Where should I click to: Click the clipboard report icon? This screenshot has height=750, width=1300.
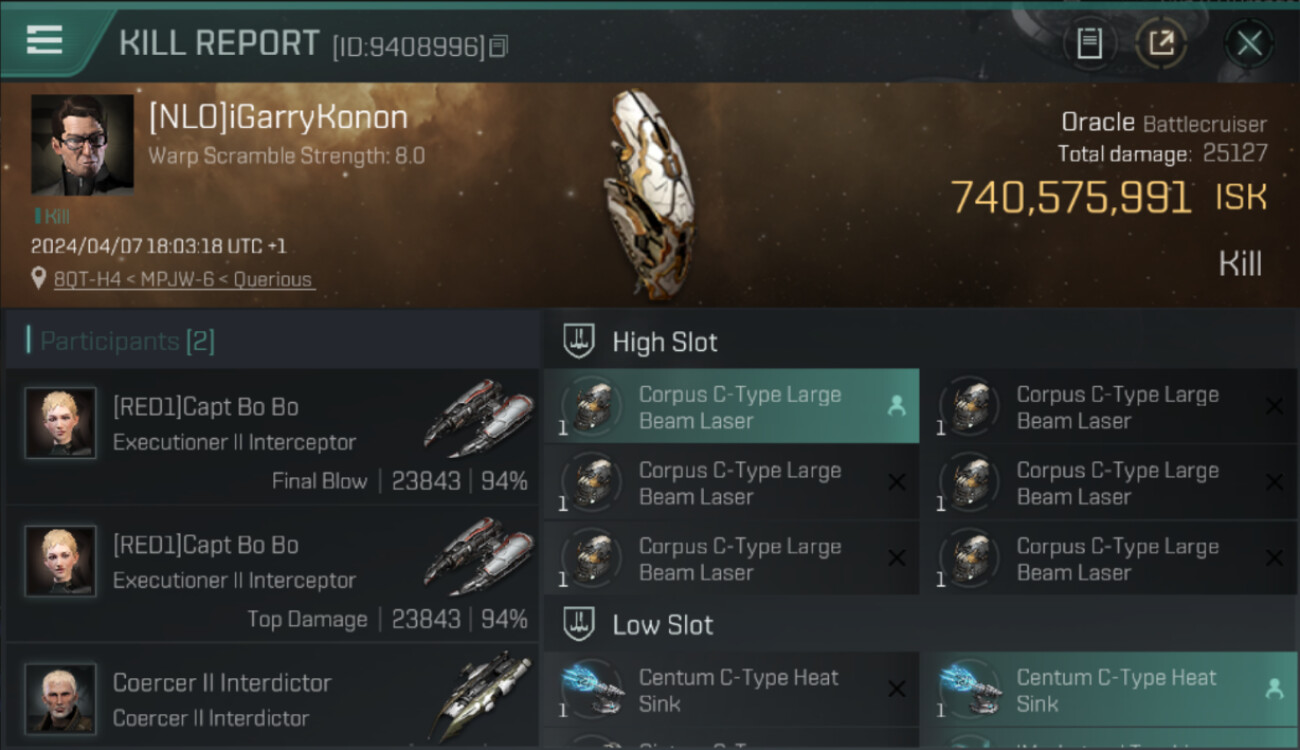click(x=1089, y=43)
